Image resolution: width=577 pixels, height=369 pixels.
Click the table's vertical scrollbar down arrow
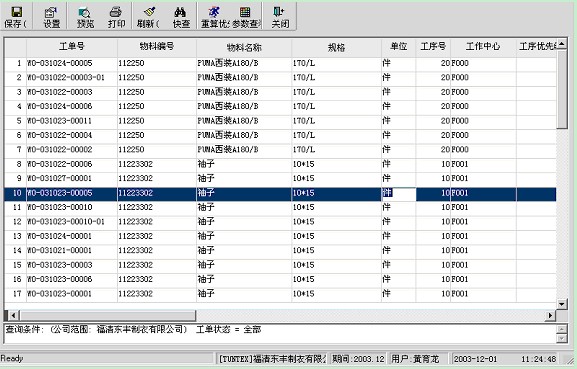(562, 304)
